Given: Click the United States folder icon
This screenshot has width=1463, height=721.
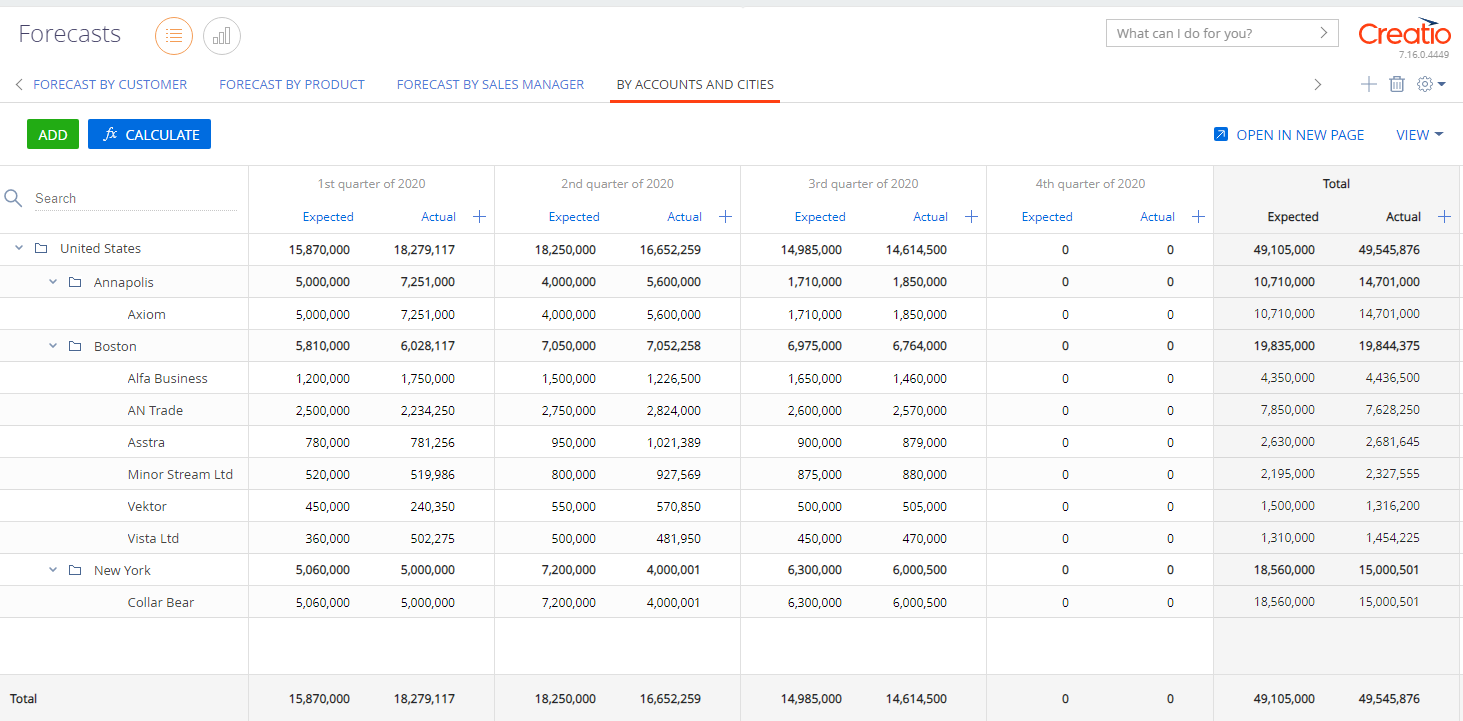Looking at the screenshot, I should [x=41, y=248].
